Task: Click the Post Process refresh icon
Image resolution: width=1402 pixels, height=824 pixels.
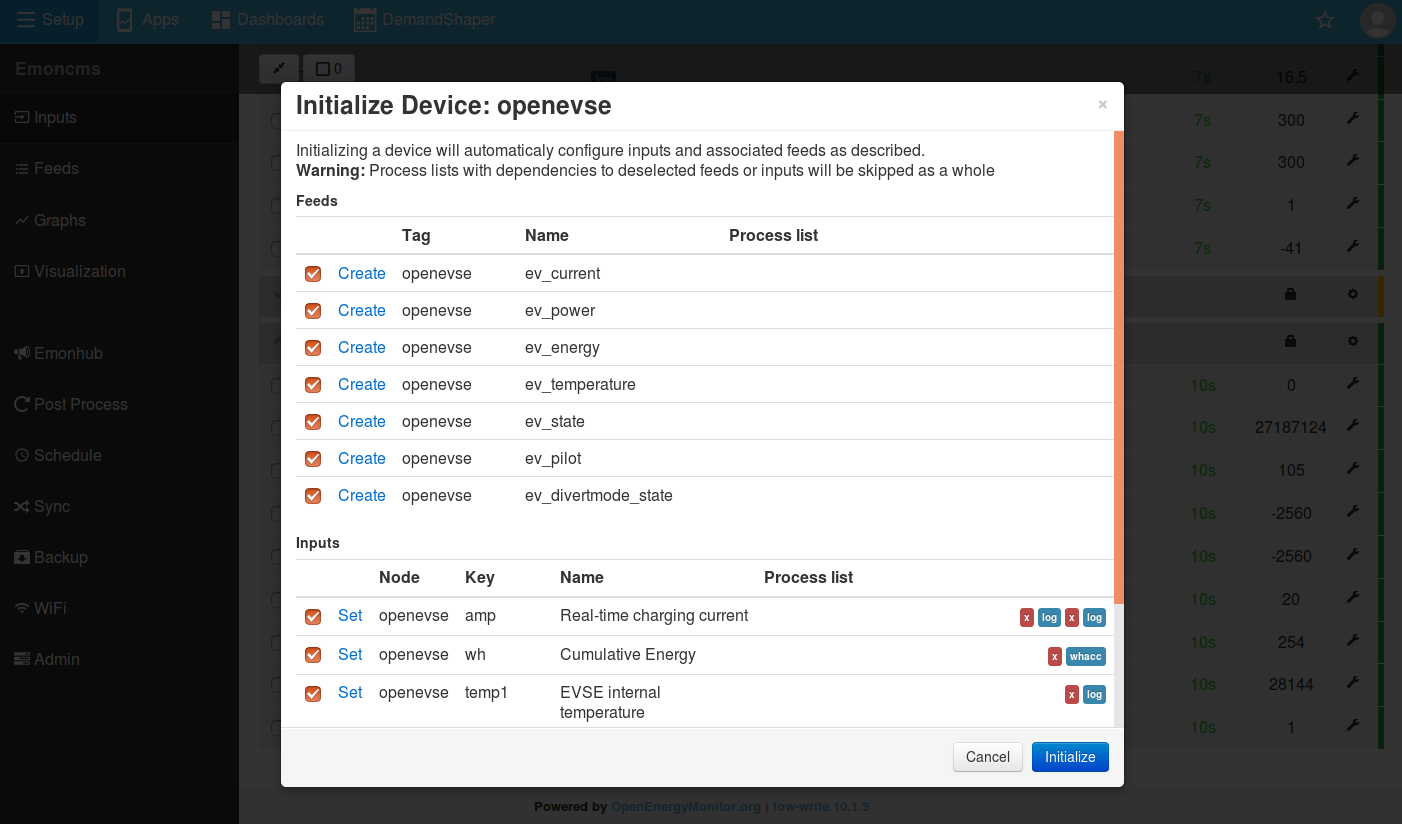Action: 22,404
